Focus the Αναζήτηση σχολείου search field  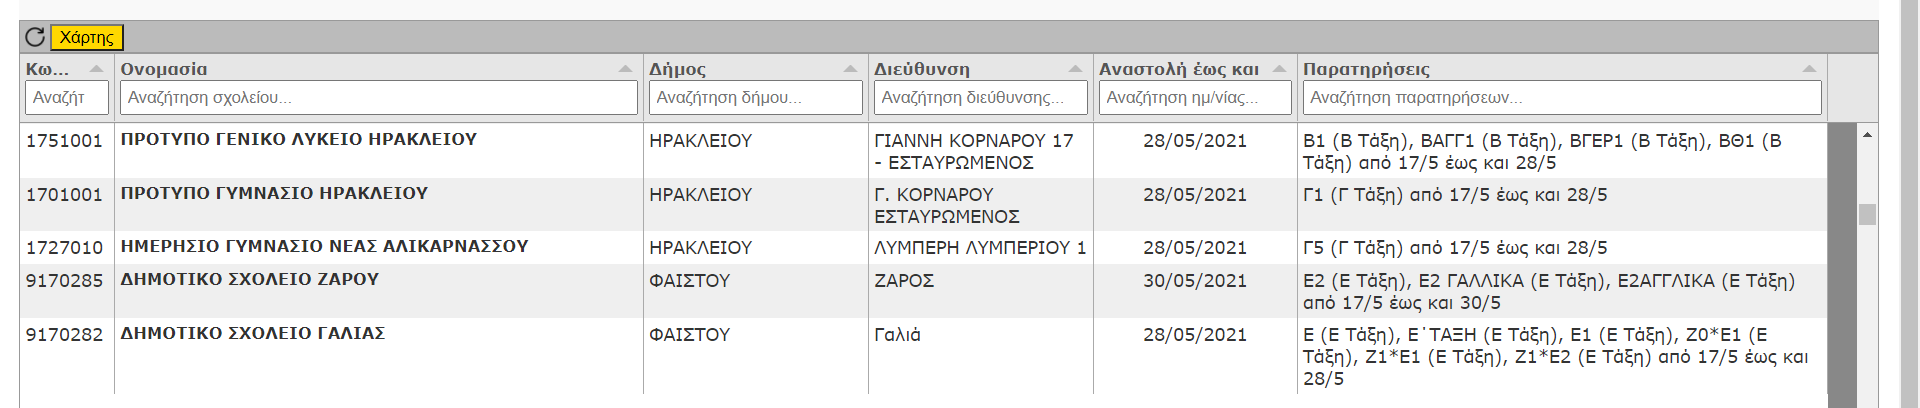coord(379,98)
